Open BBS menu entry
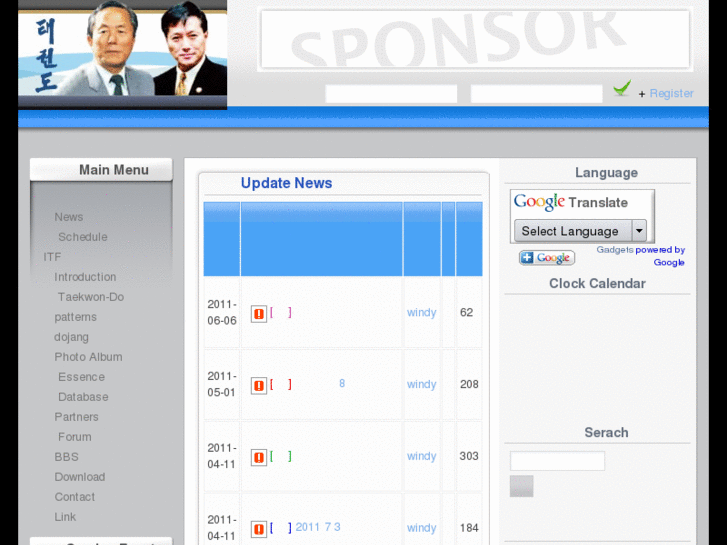727x545 pixels. [x=66, y=457]
